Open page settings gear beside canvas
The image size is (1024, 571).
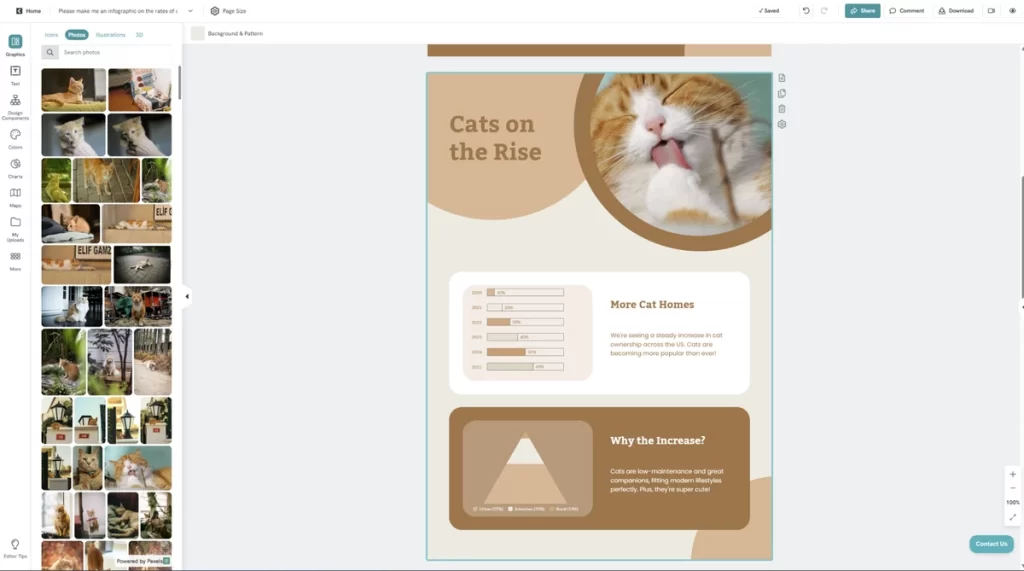coord(782,124)
